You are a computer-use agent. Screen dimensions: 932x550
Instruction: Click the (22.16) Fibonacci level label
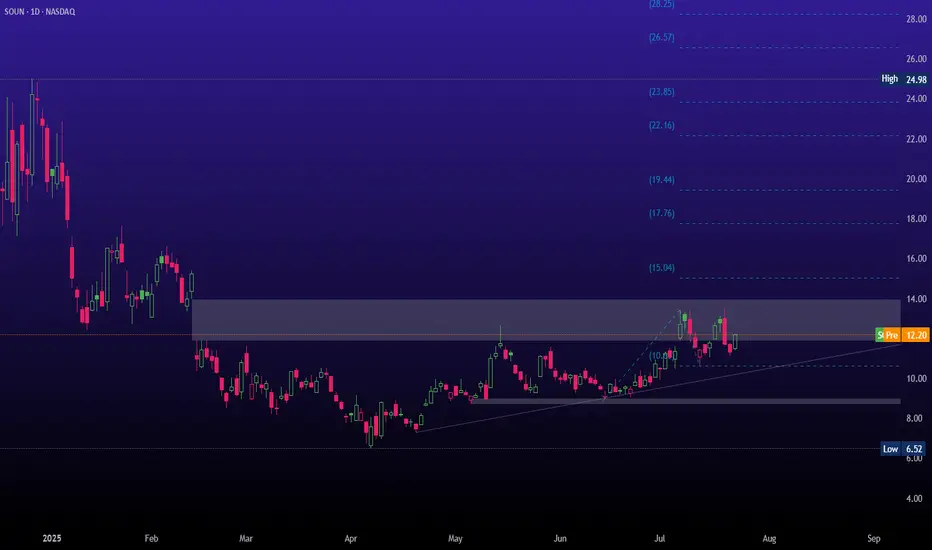coord(662,125)
